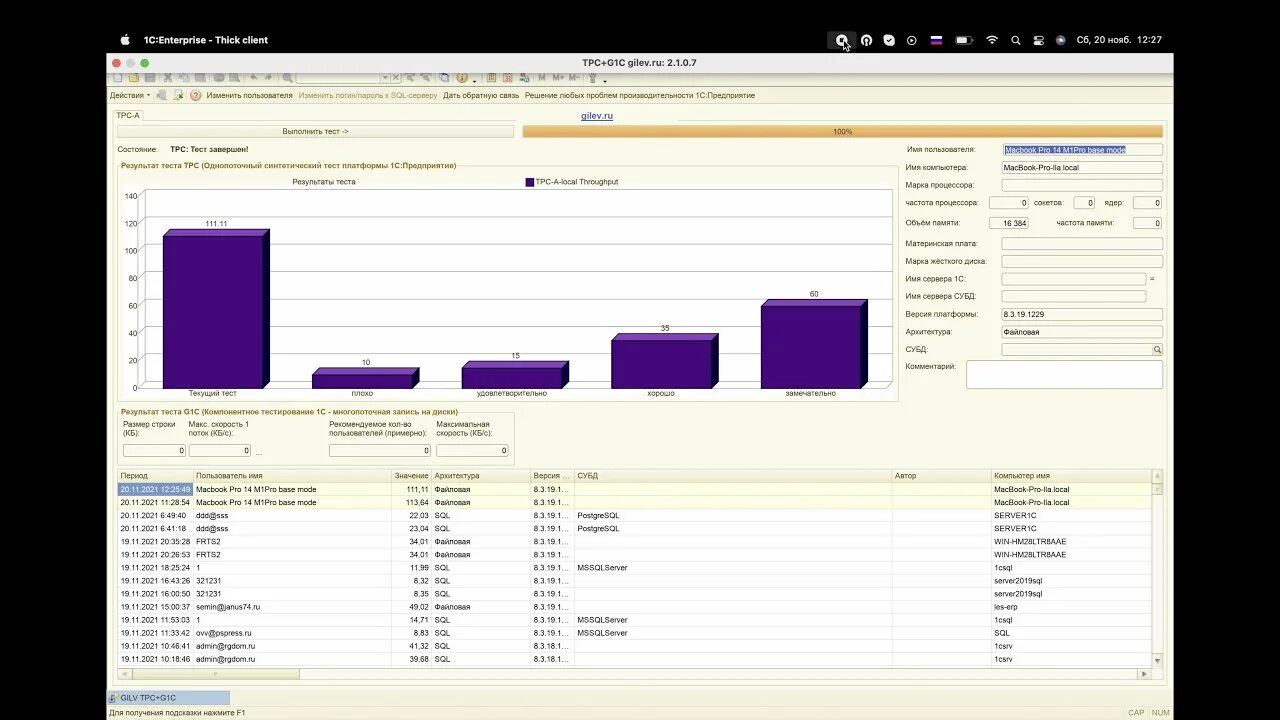Click the Имя компьютера field
Image resolution: width=1280 pixels, height=720 pixels.
coord(1082,168)
